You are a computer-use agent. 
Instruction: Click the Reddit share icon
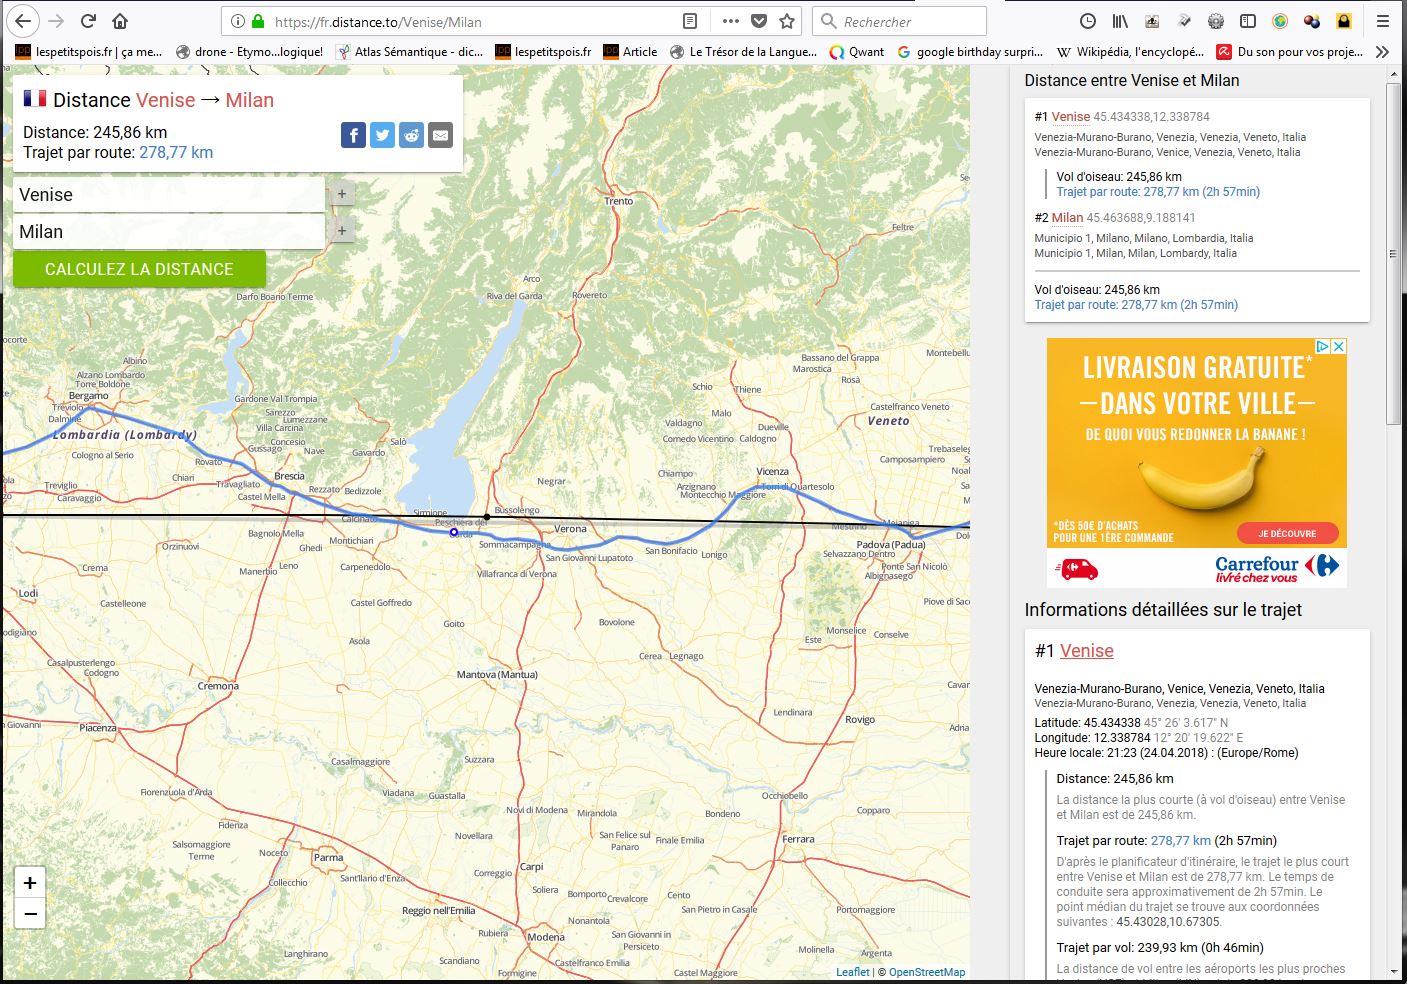click(411, 135)
